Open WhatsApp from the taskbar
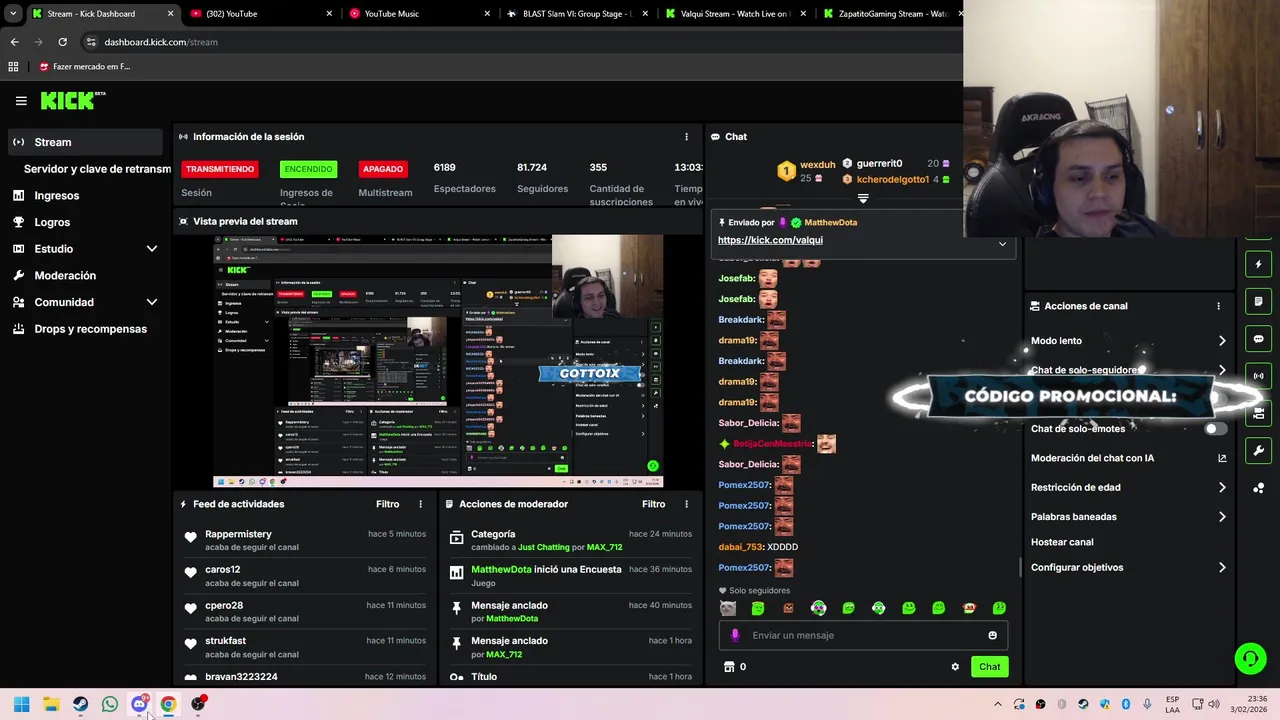This screenshot has height=720, width=1280. pos(110,704)
